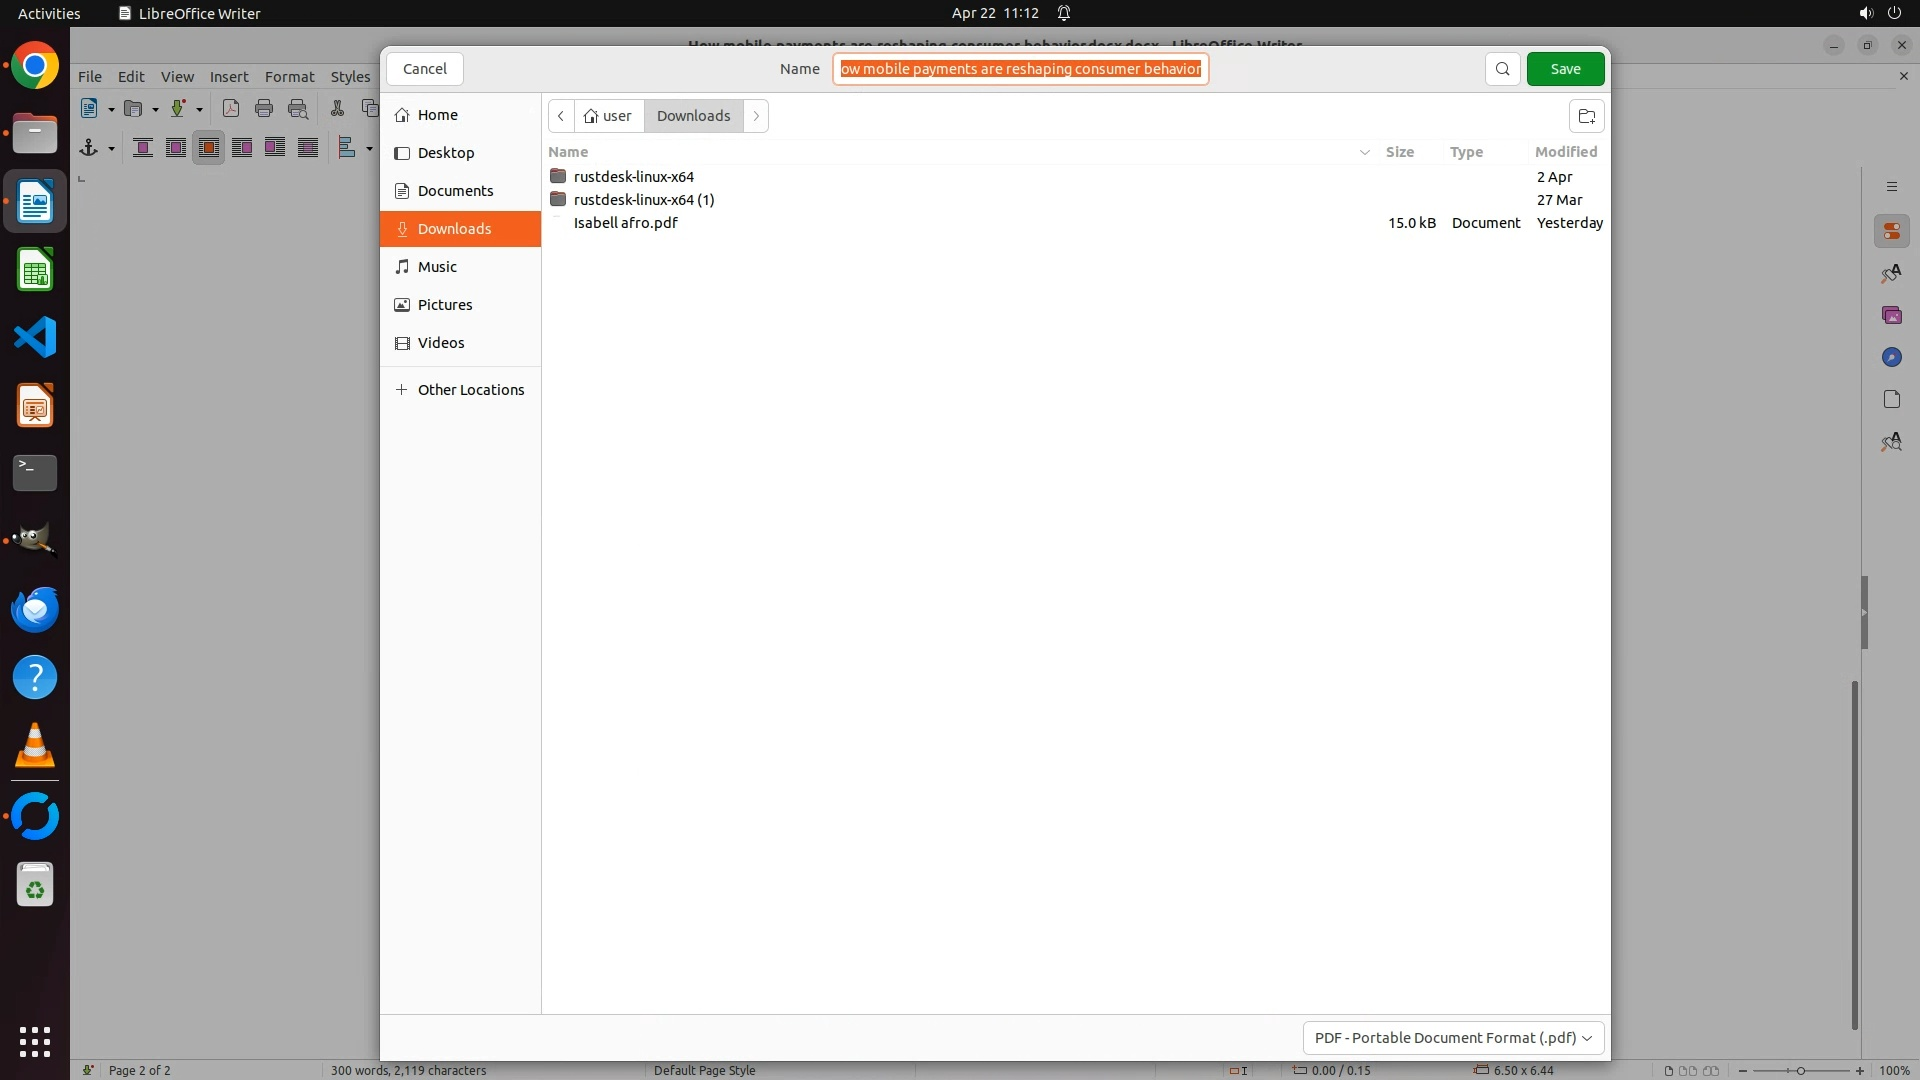Open the sidebar Navigator compass icon

tap(1891, 357)
